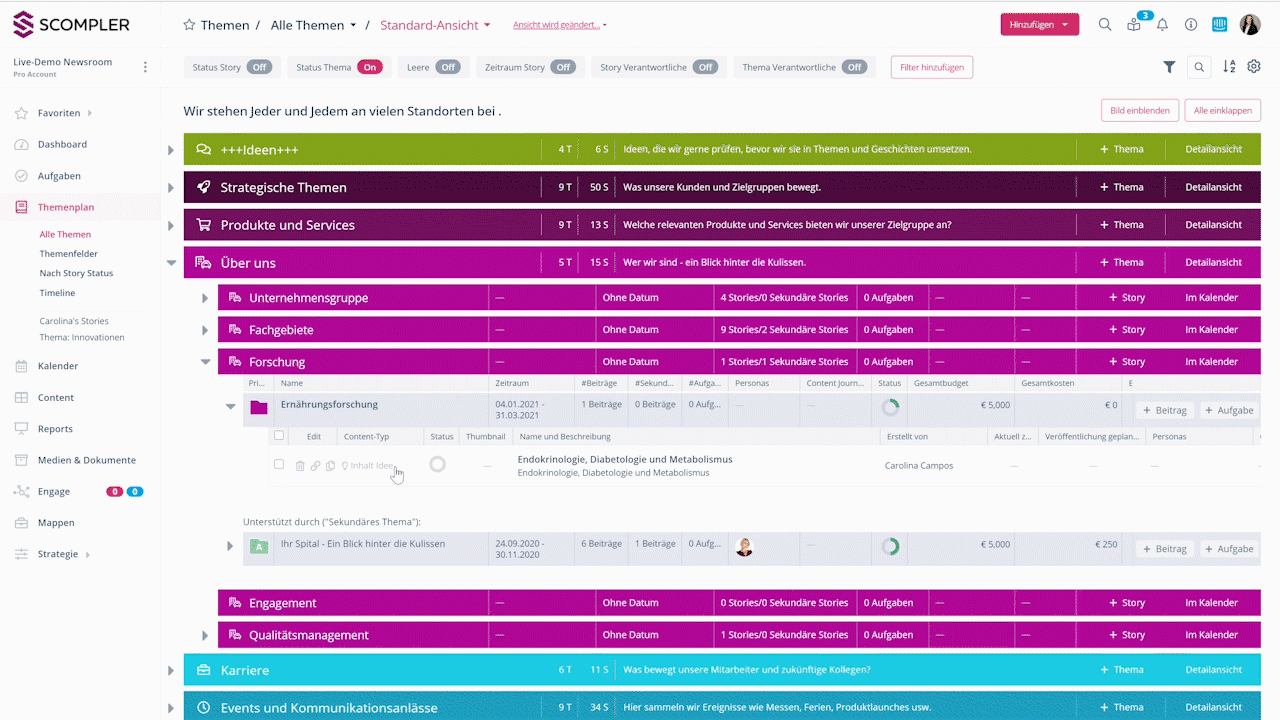
Task: Click the budget progress ring for Ernährungsforschung
Action: tap(889, 406)
